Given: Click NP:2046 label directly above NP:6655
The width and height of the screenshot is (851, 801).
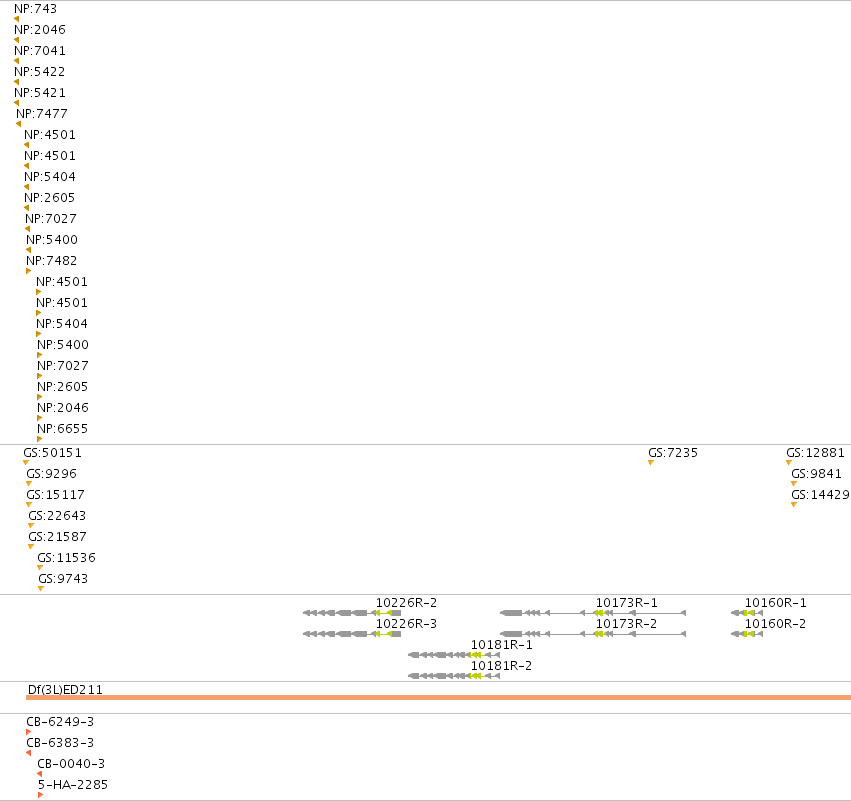Looking at the screenshot, I should point(62,408).
